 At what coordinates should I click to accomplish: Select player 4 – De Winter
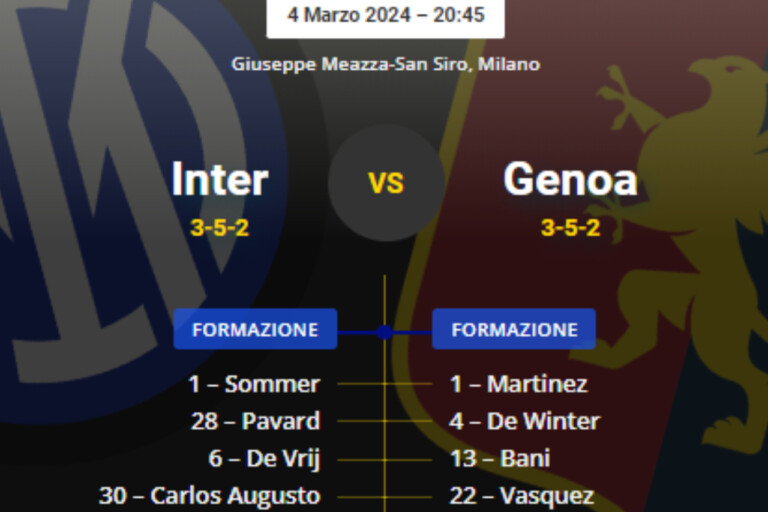click(x=524, y=421)
